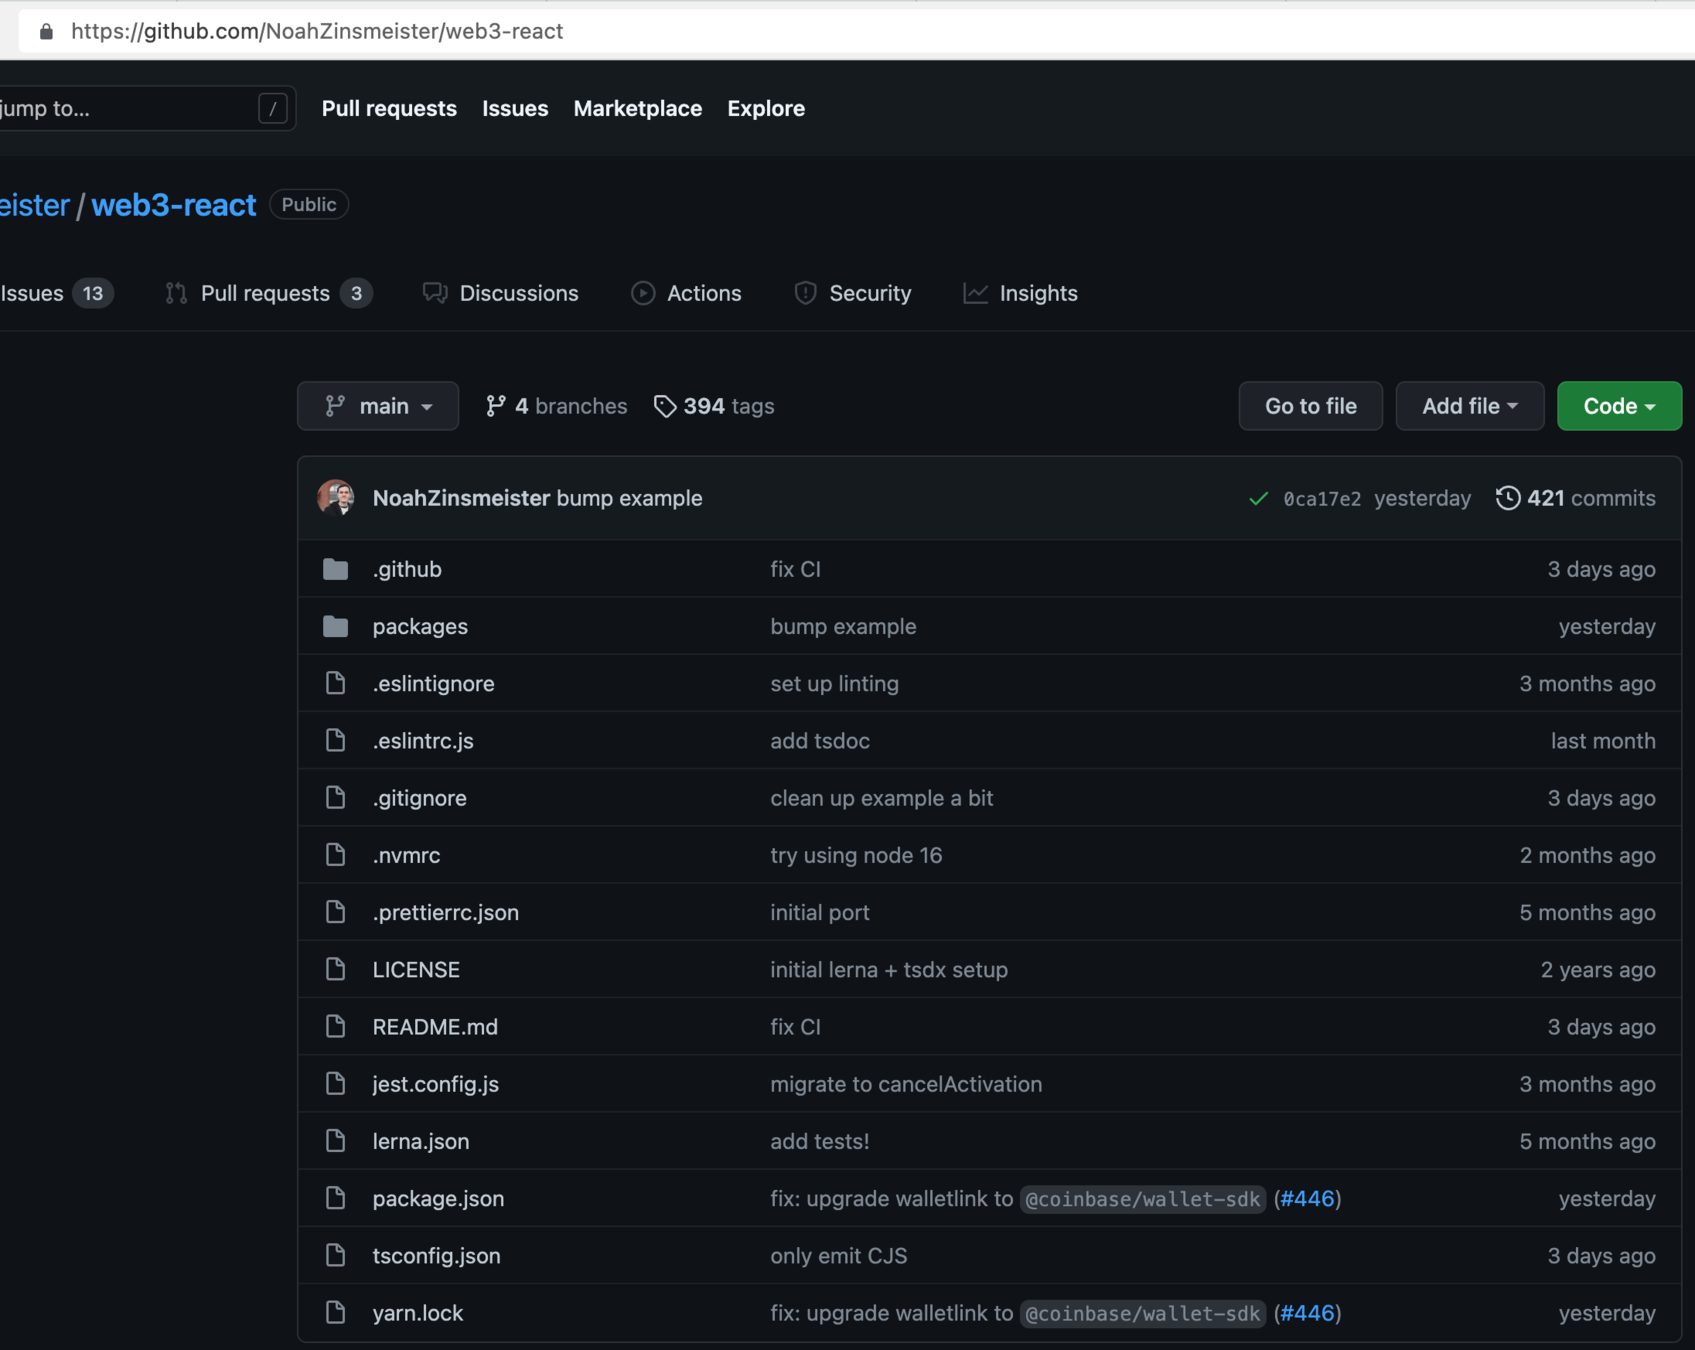1695x1350 pixels.
Task: Open the Discussions tab
Action: pyautogui.click(x=500, y=293)
